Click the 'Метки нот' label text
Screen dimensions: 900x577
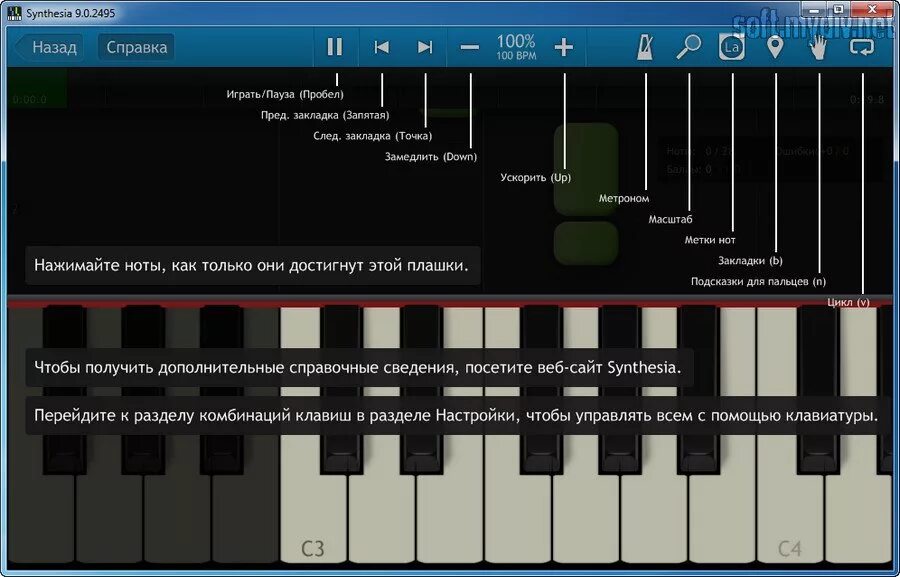(710, 240)
